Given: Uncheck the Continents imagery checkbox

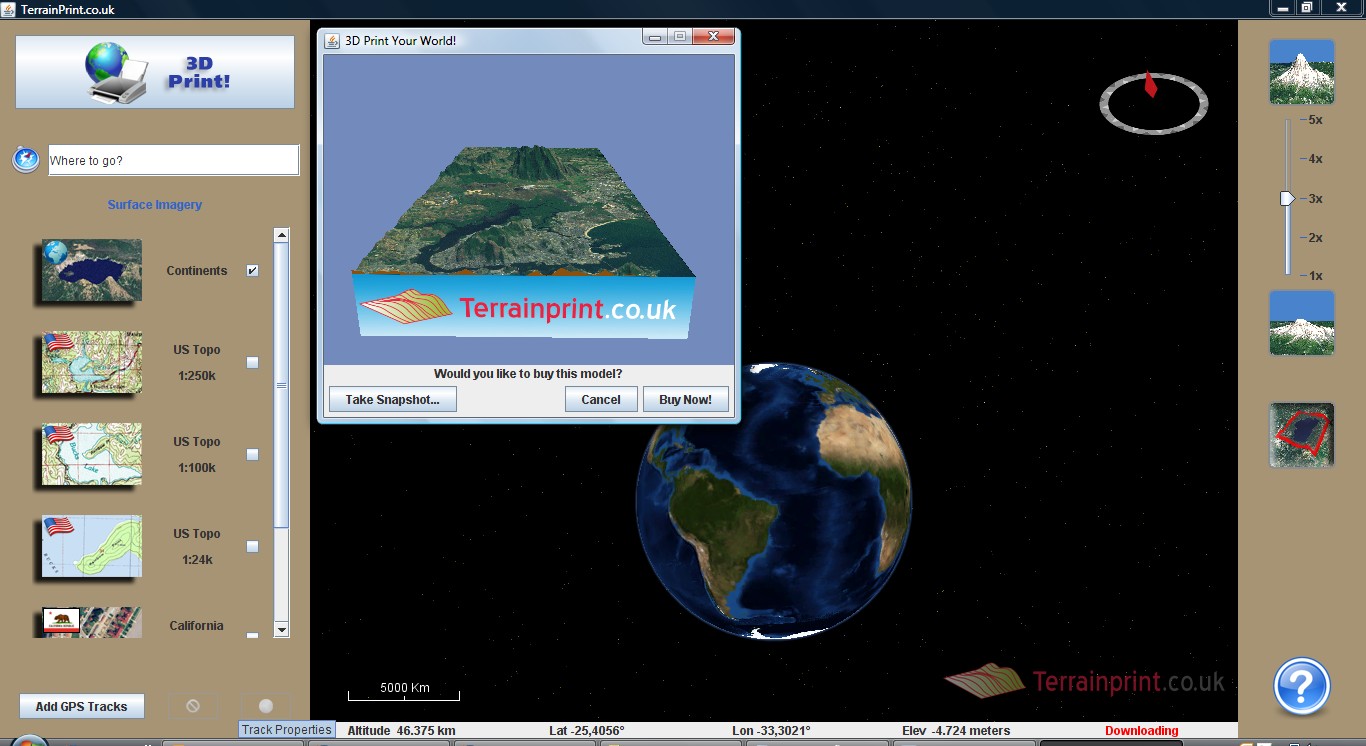Looking at the screenshot, I should click(x=252, y=271).
